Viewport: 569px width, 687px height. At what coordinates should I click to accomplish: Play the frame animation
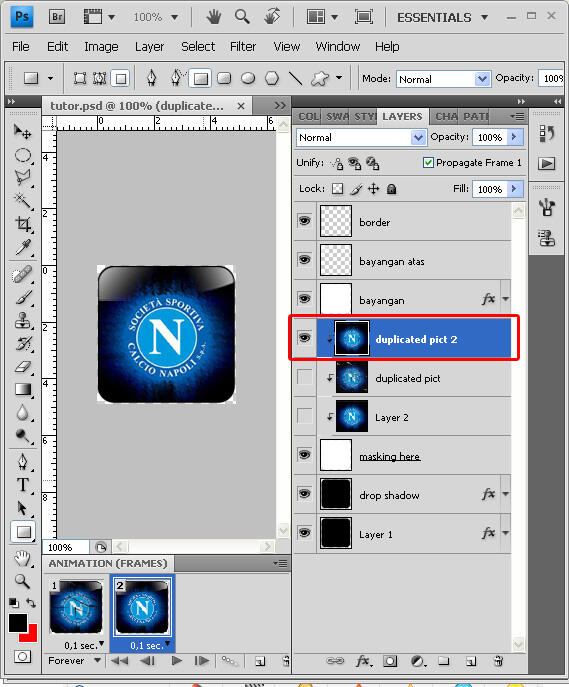[177, 661]
